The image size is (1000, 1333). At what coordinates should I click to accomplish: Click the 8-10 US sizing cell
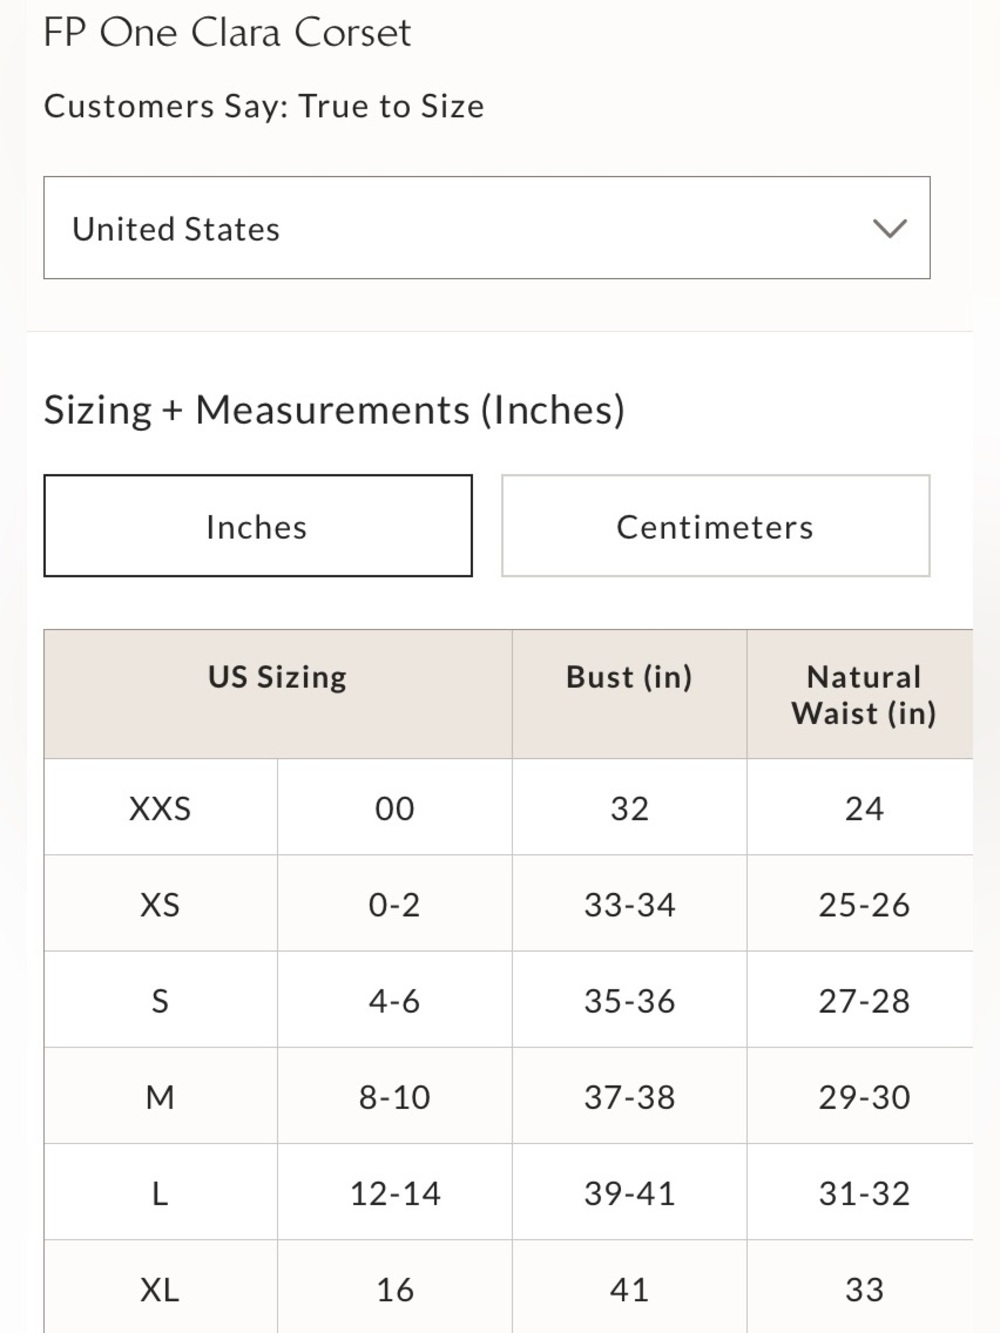coord(395,1096)
